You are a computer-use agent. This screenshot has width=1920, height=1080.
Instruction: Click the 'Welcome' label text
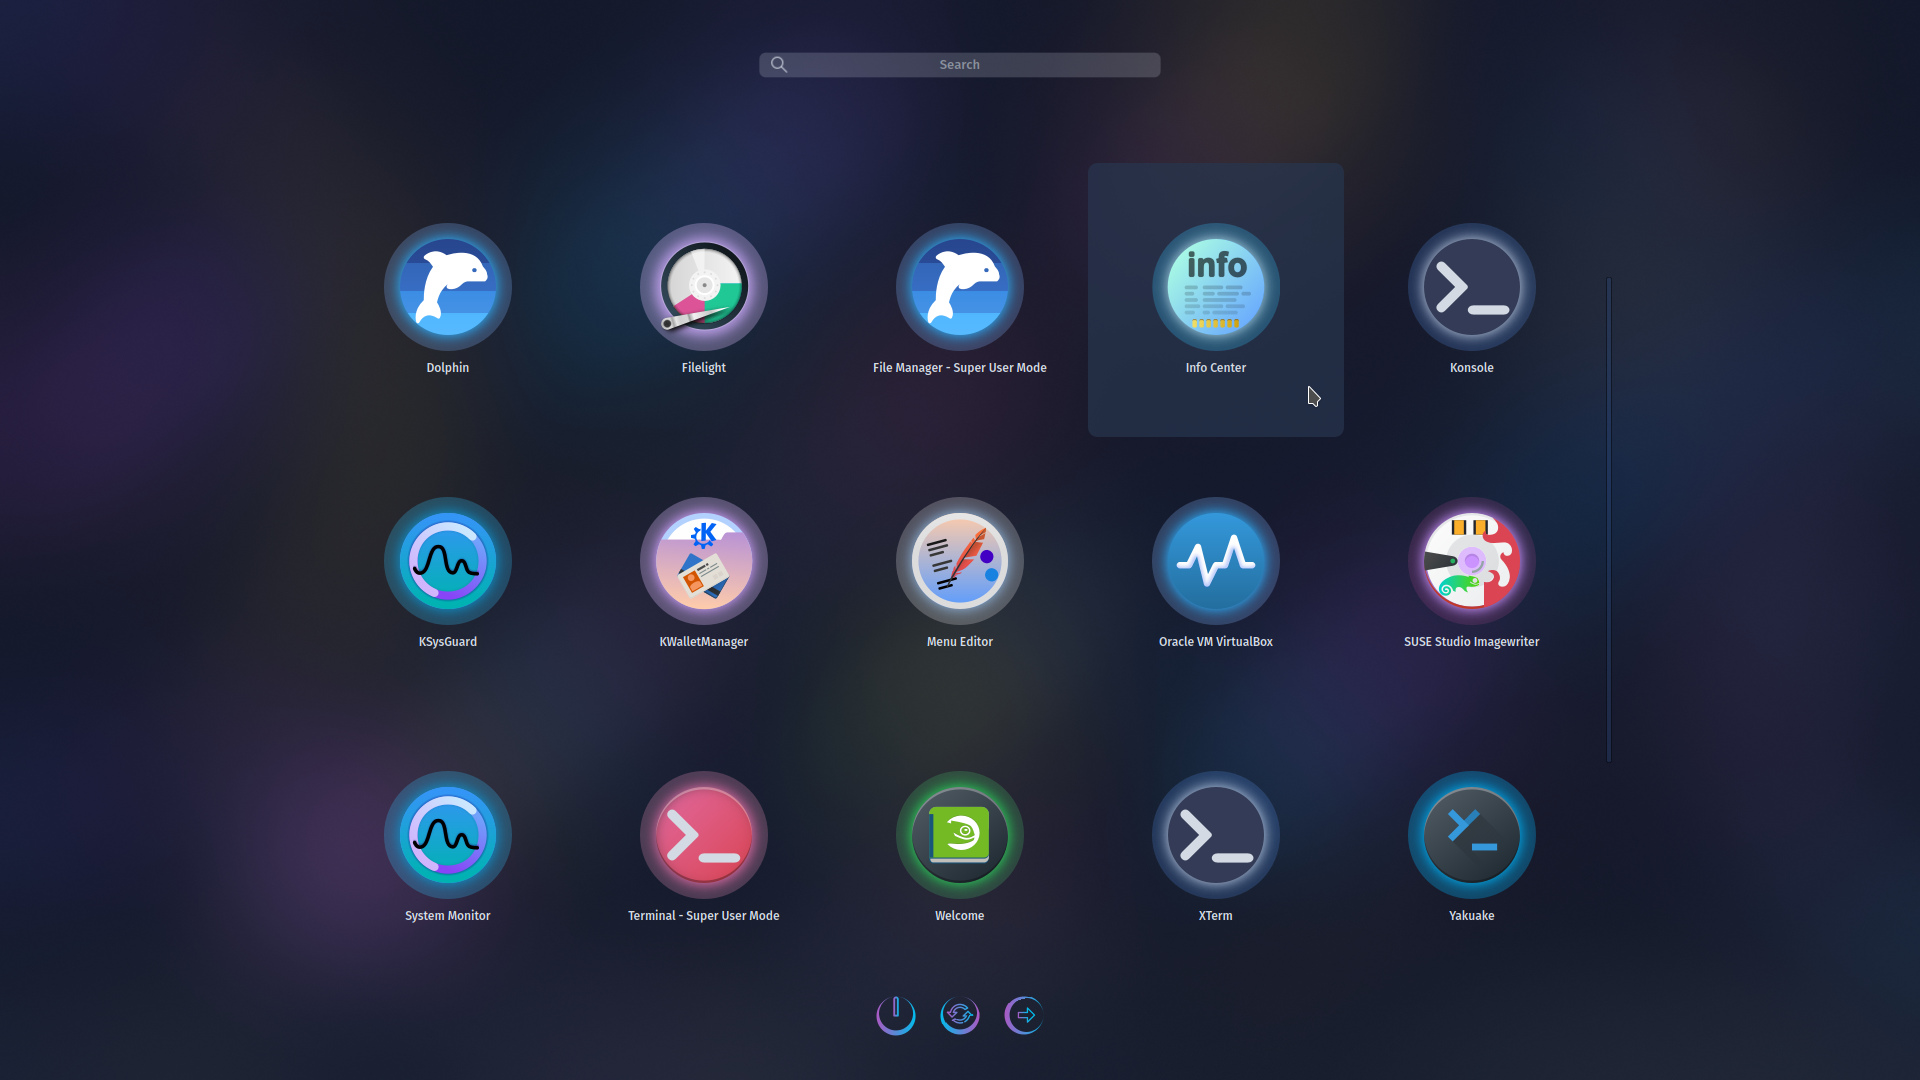pos(960,916)
